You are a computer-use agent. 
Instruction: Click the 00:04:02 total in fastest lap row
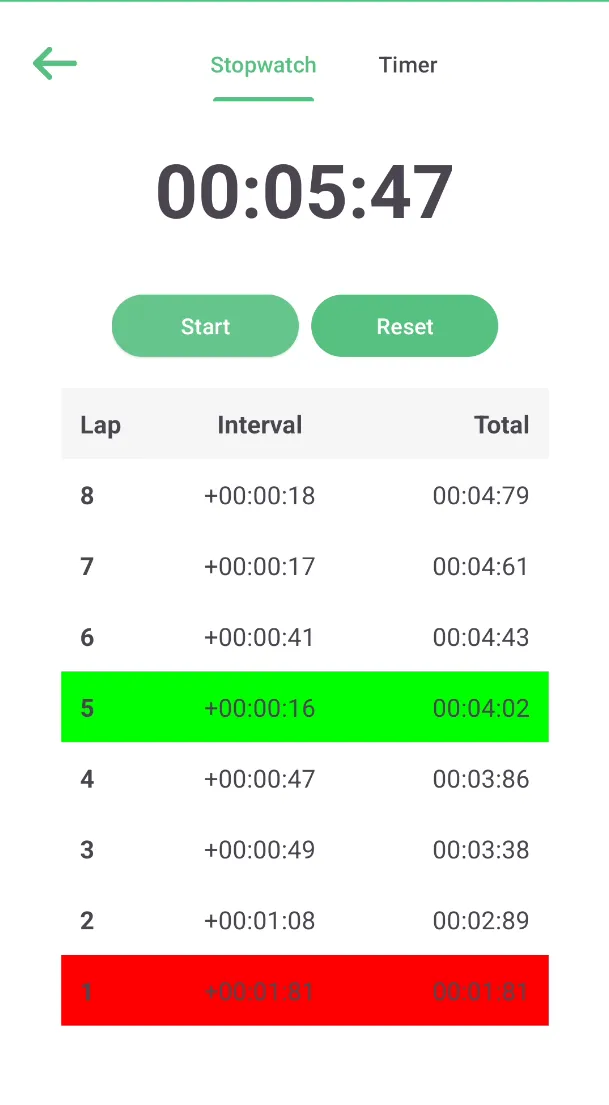click(481, 708)
